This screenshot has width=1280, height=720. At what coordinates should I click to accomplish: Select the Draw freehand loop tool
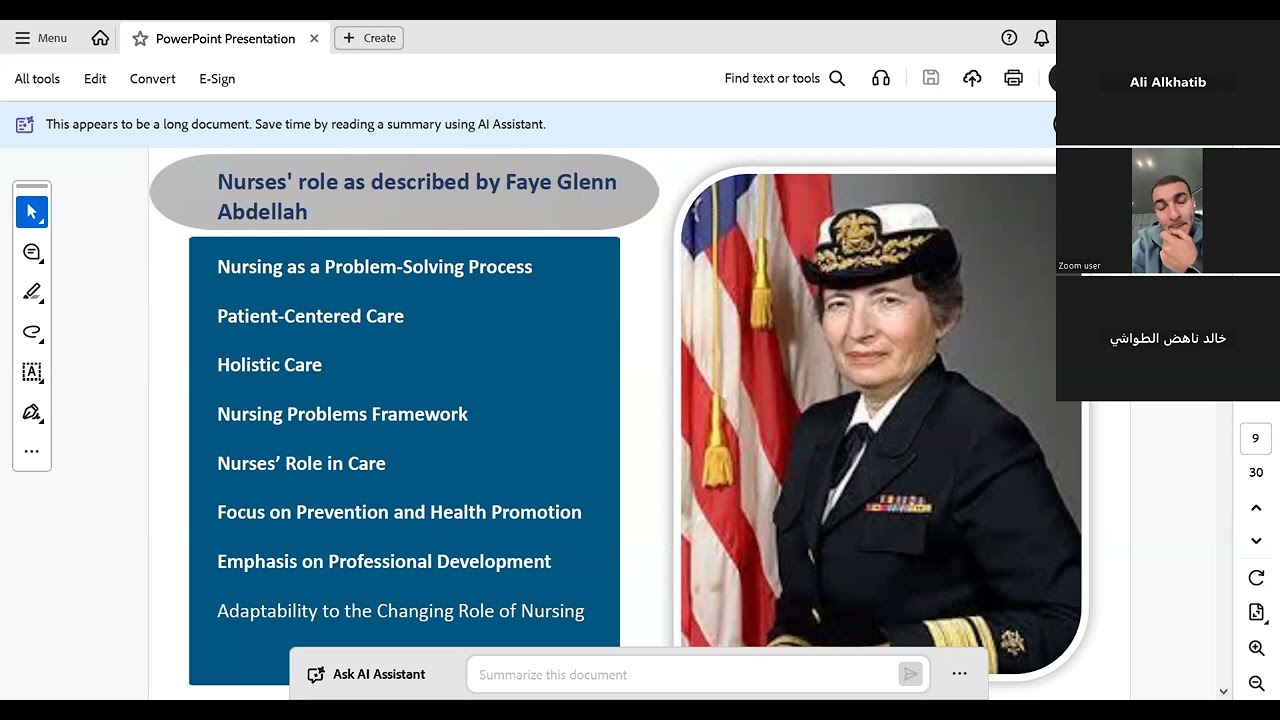pyautogui.click(x=32, y=332)
